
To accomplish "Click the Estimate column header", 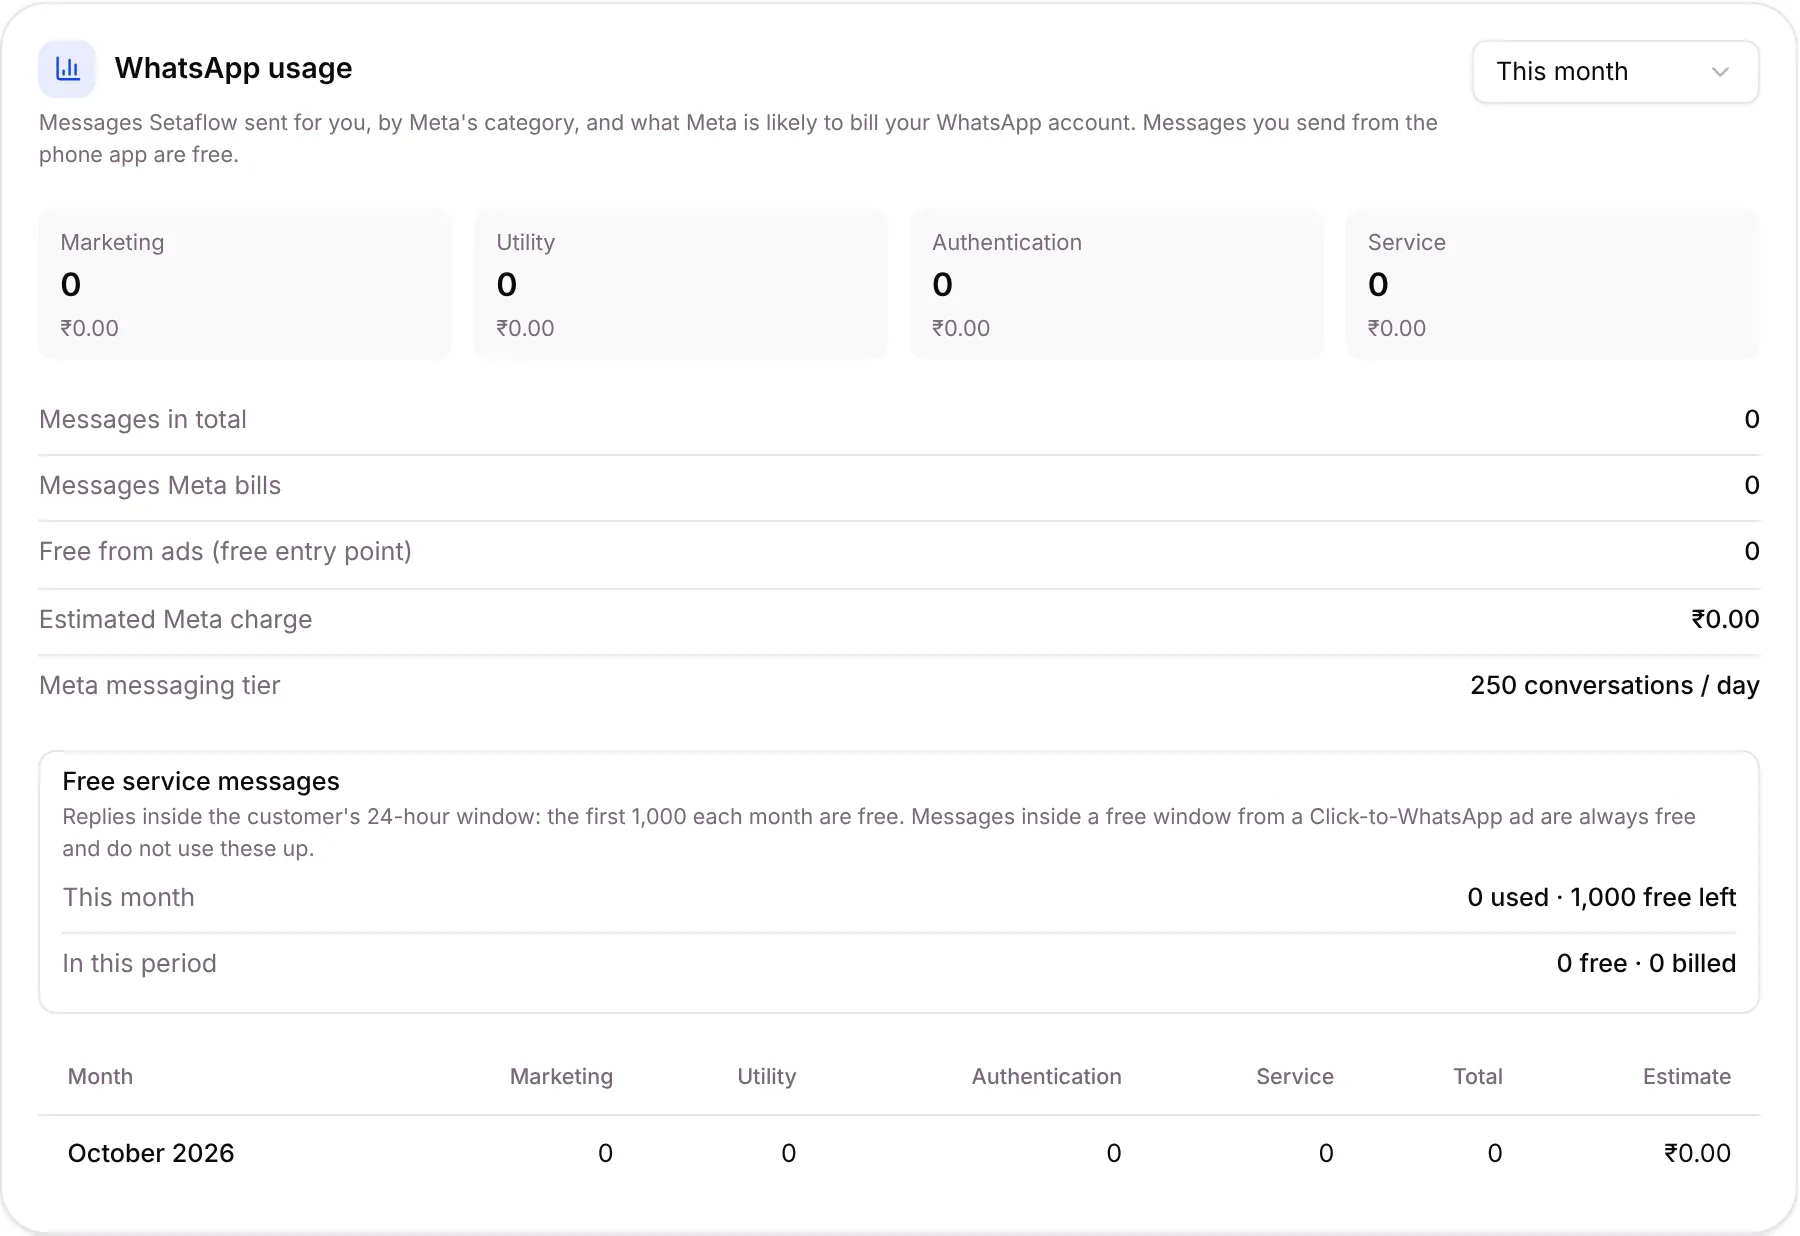I will point(1687,1076).
